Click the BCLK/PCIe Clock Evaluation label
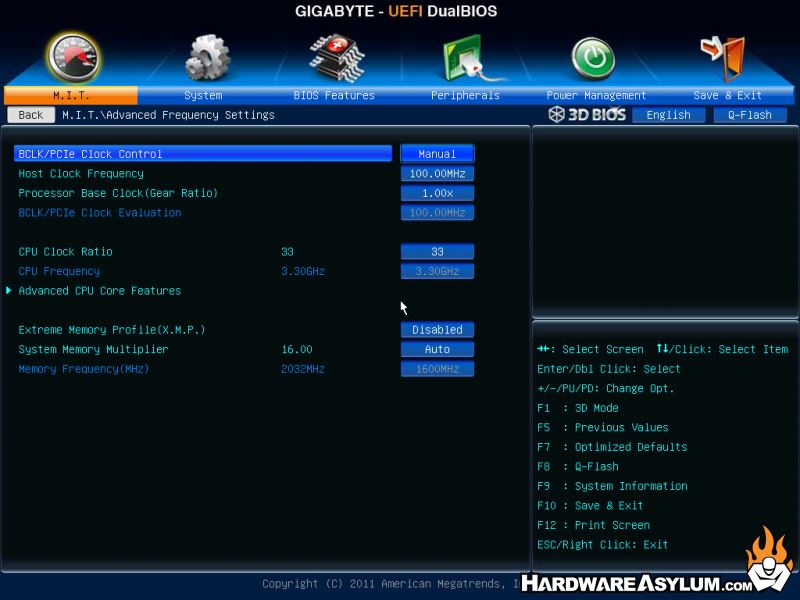800x600 pixels. tap(100, 212)
